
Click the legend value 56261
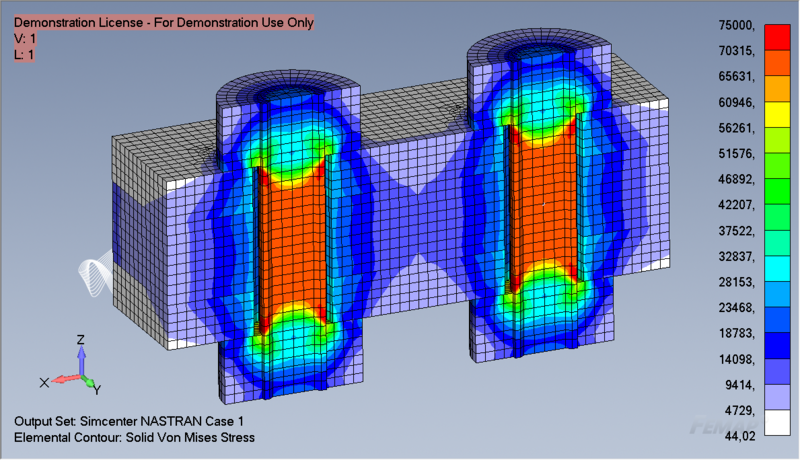point(736,127)
